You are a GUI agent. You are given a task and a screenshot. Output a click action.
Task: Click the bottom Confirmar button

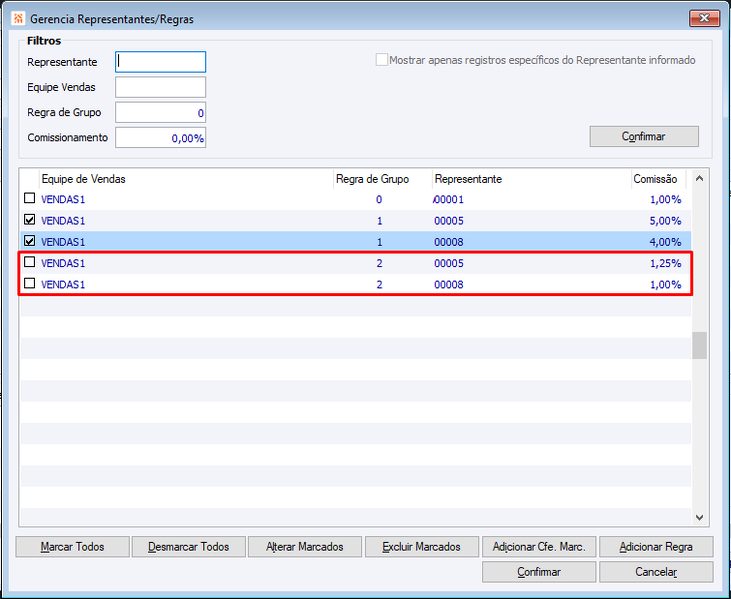pyautogui.click(x=539, y=572)
